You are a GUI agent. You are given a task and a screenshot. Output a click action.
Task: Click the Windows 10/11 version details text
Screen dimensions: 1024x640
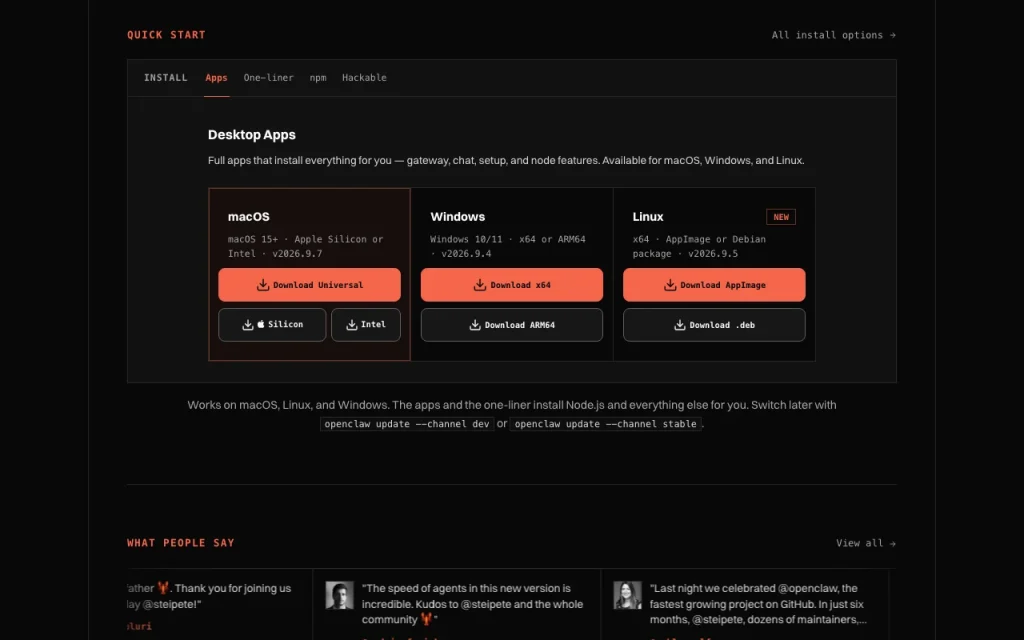coord(508,246)
